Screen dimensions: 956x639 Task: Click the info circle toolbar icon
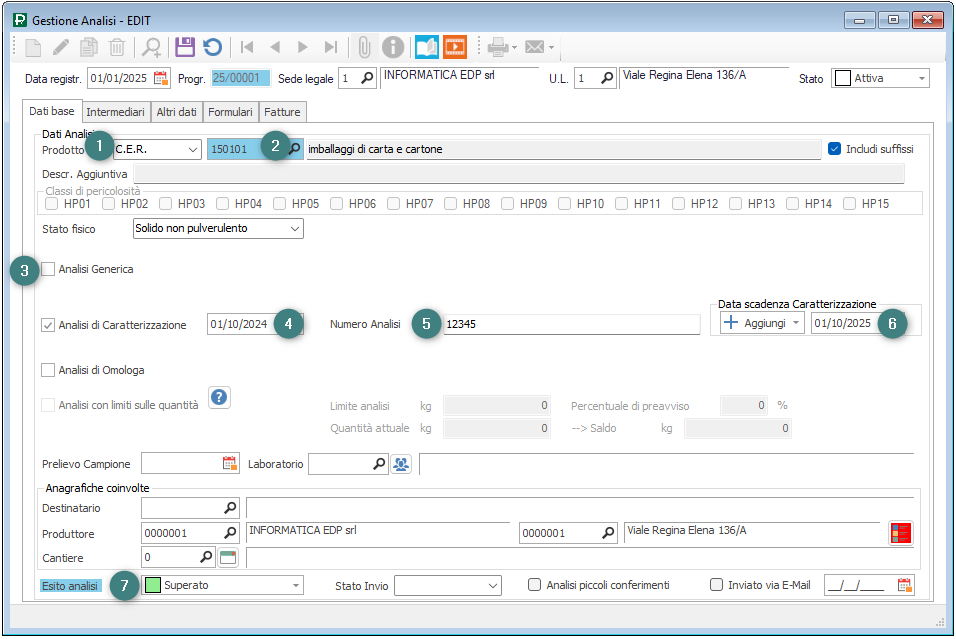click(393, 47)
